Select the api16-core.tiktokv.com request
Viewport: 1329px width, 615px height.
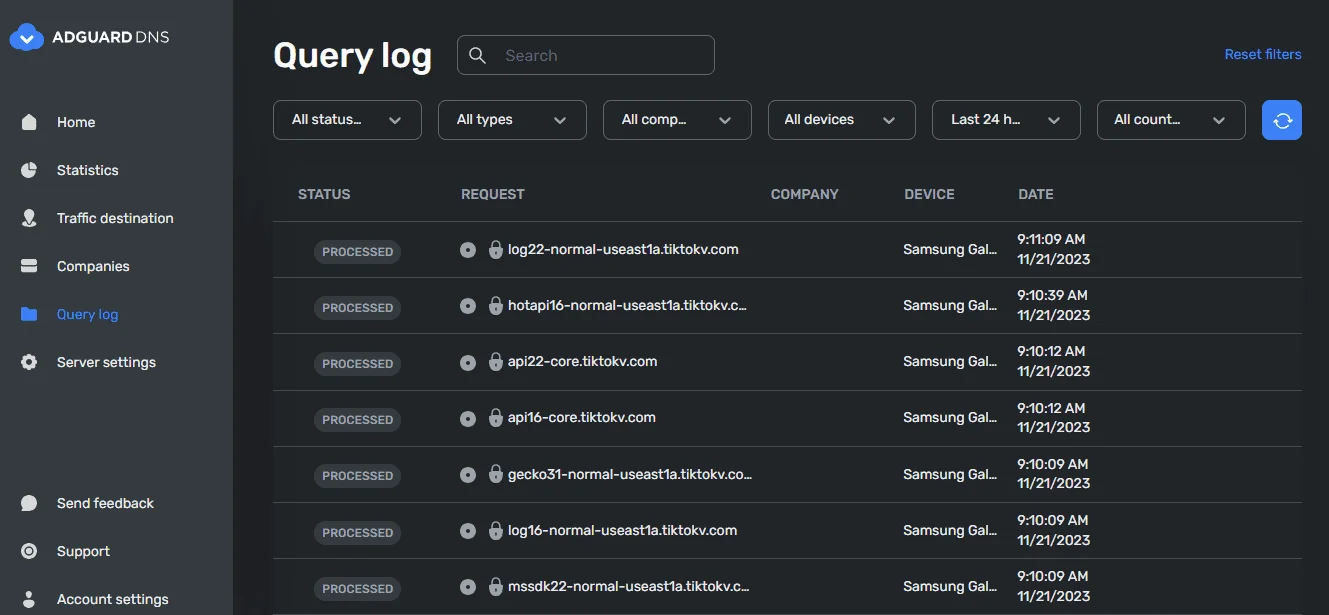[x=582, y=417]
